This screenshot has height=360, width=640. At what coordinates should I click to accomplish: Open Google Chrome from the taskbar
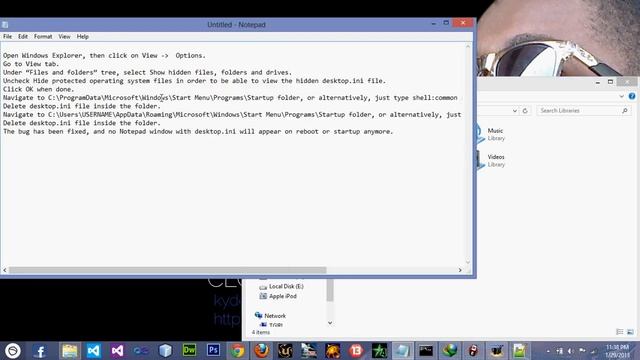click(237, 351)
